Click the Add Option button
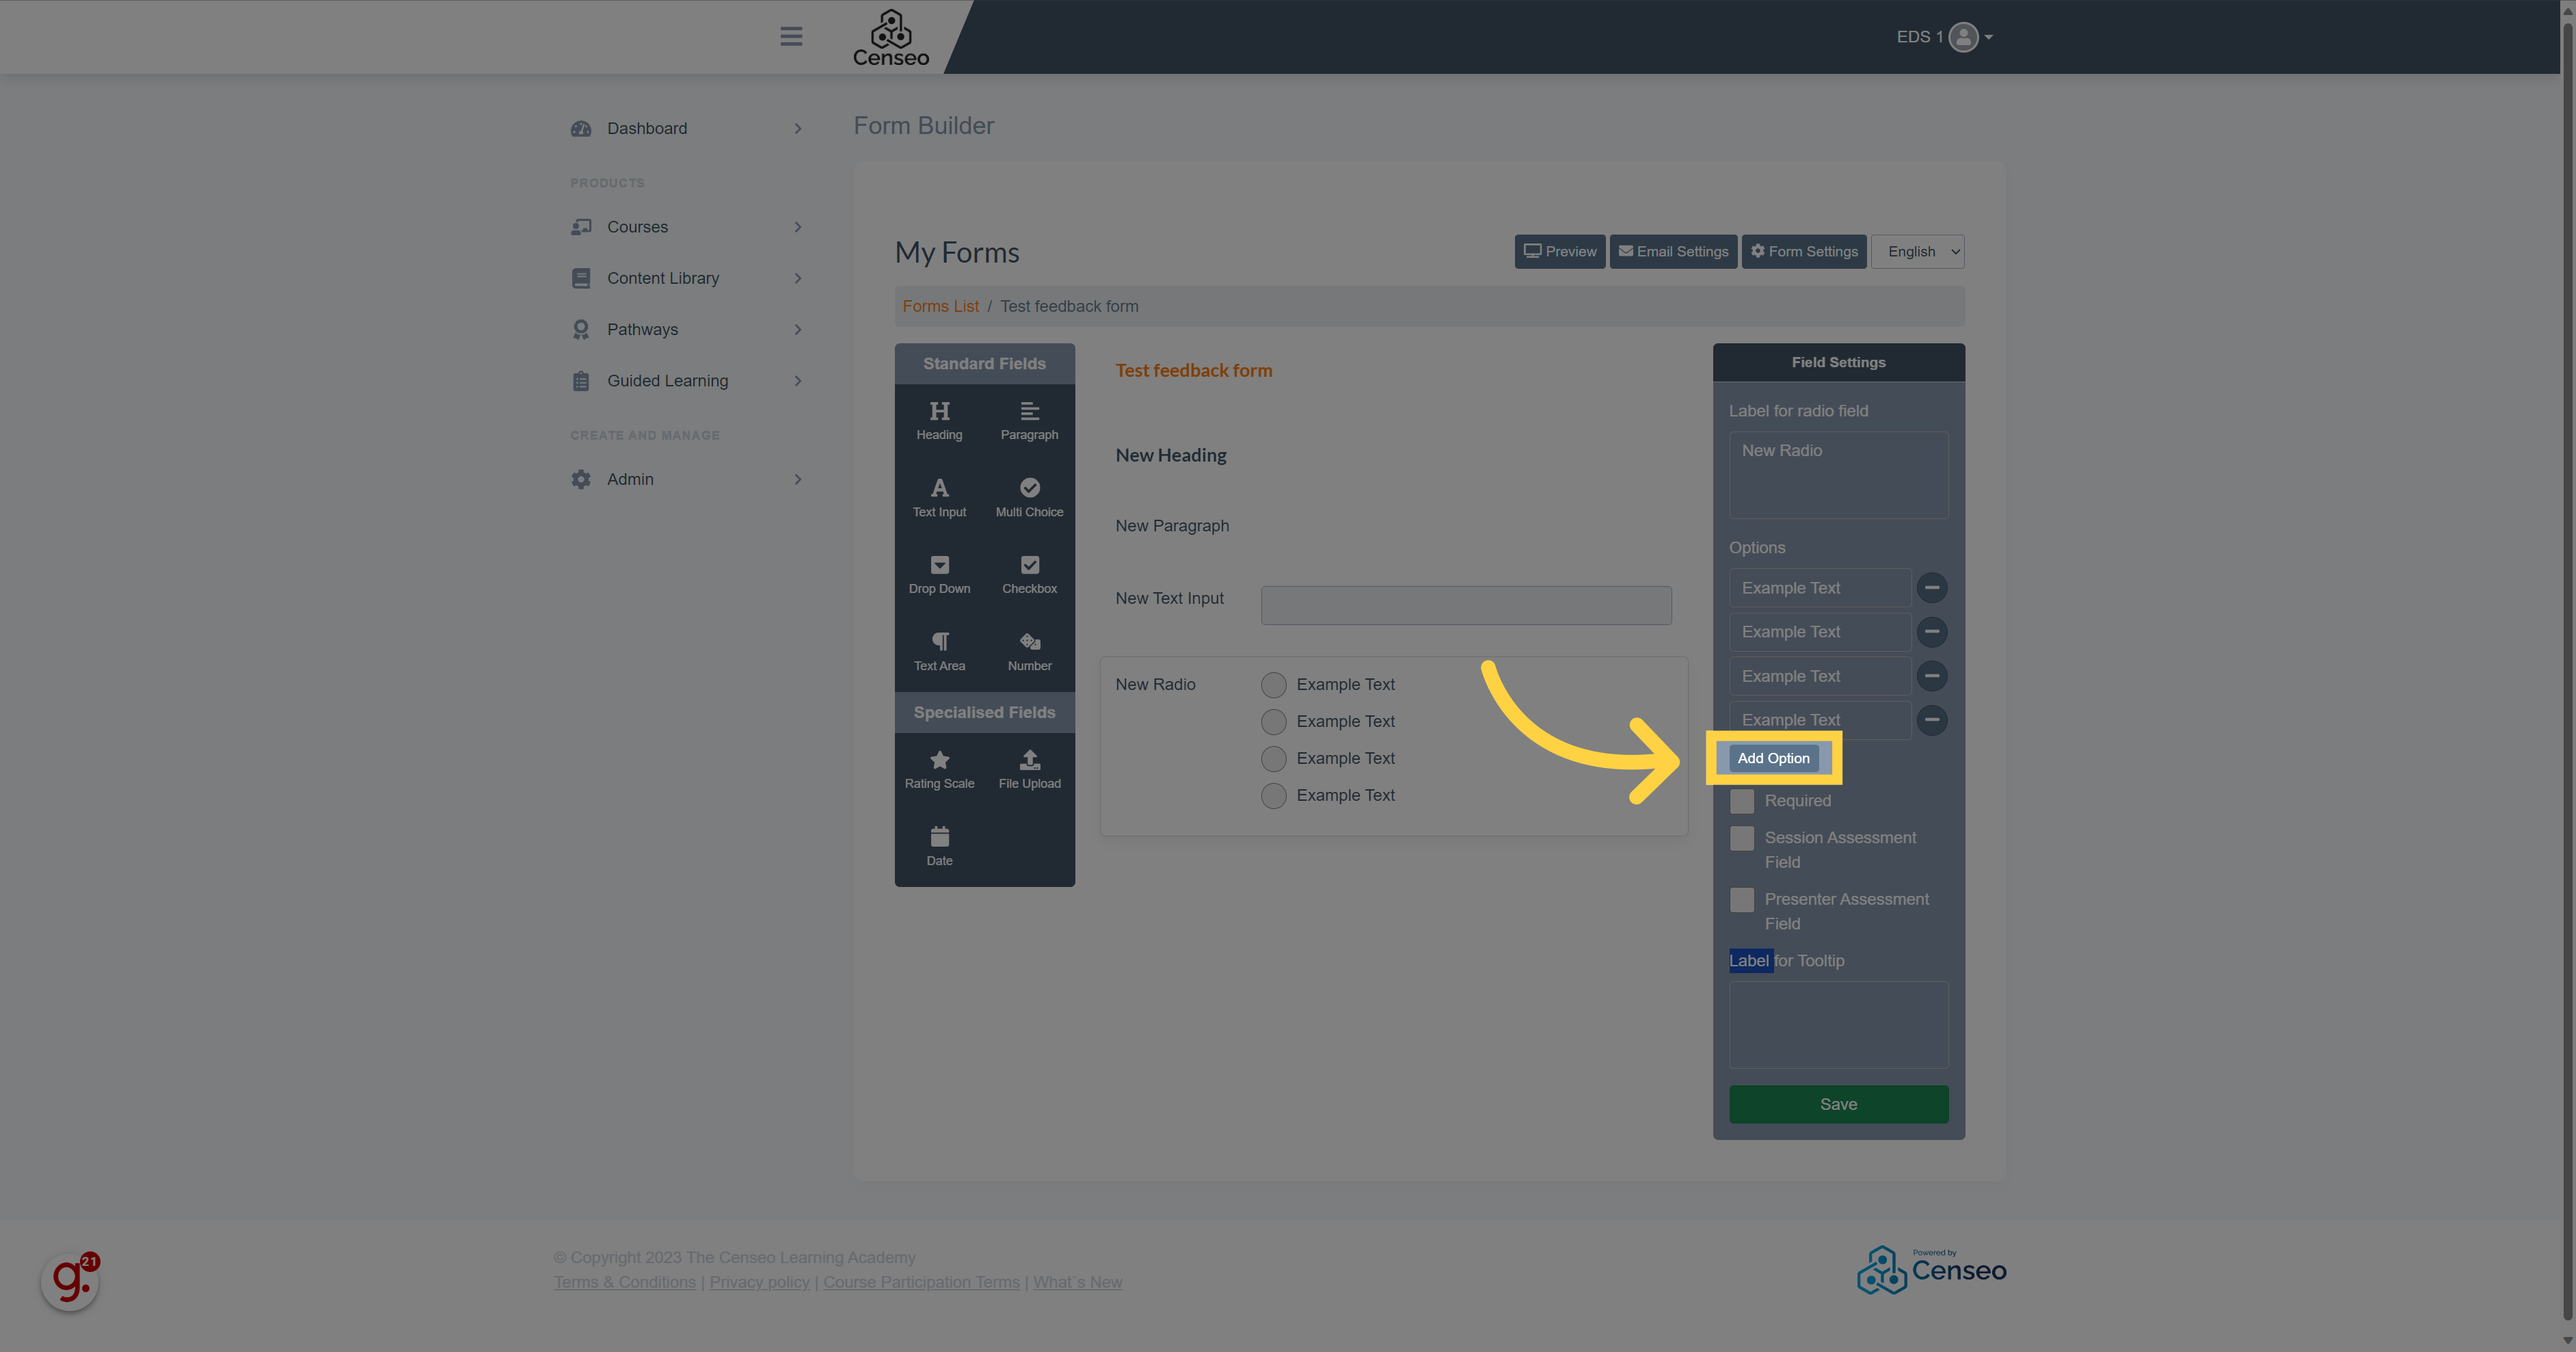 pos(1773,758)
